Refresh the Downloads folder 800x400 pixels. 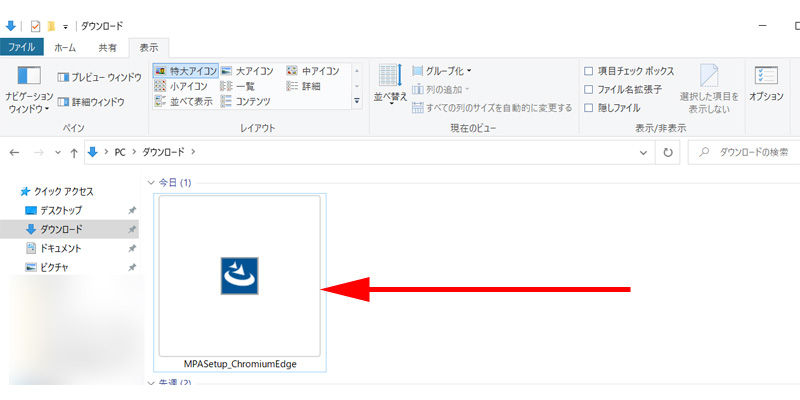667,153
